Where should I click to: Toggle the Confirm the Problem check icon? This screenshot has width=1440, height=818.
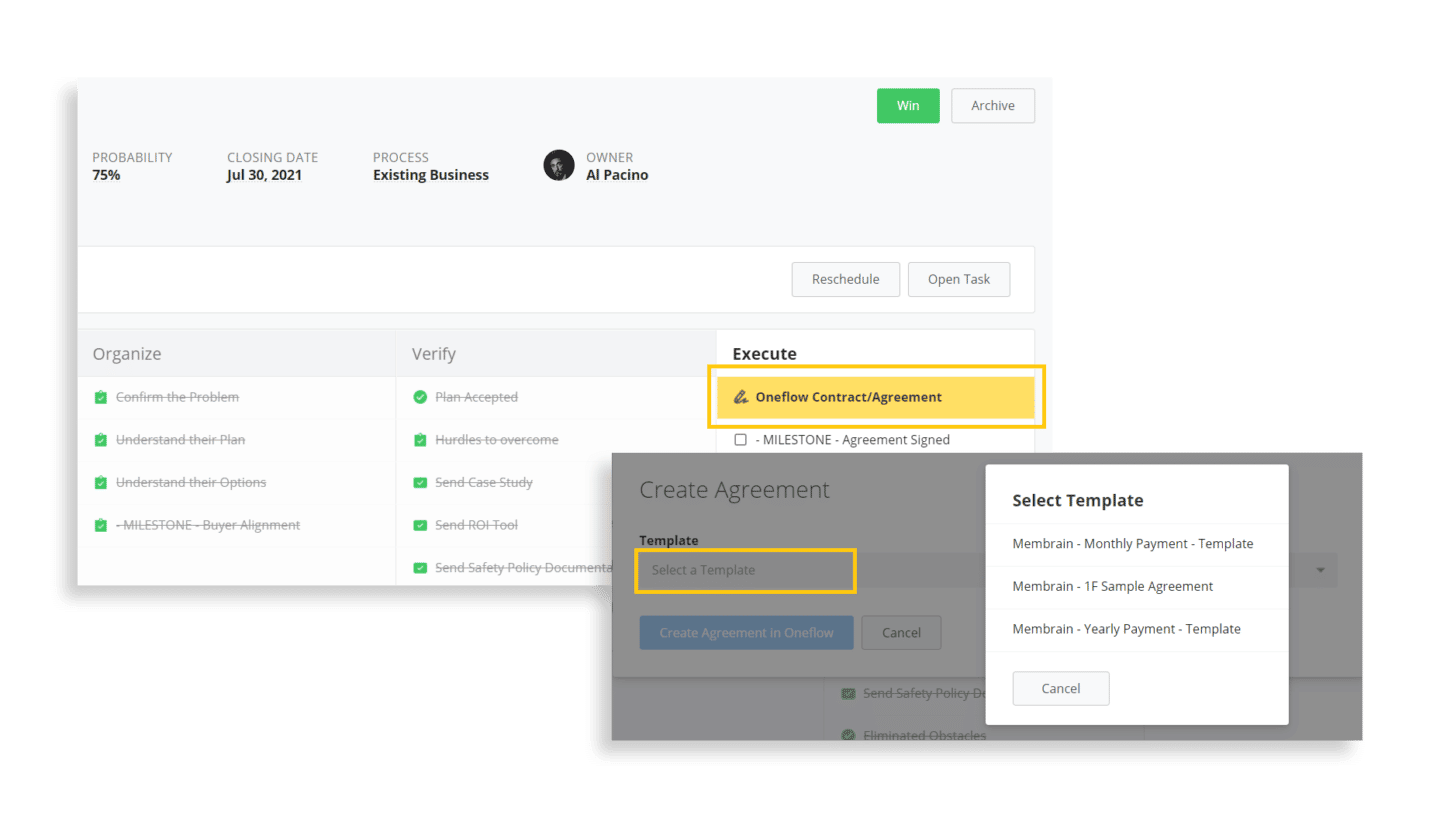(100, 397)
